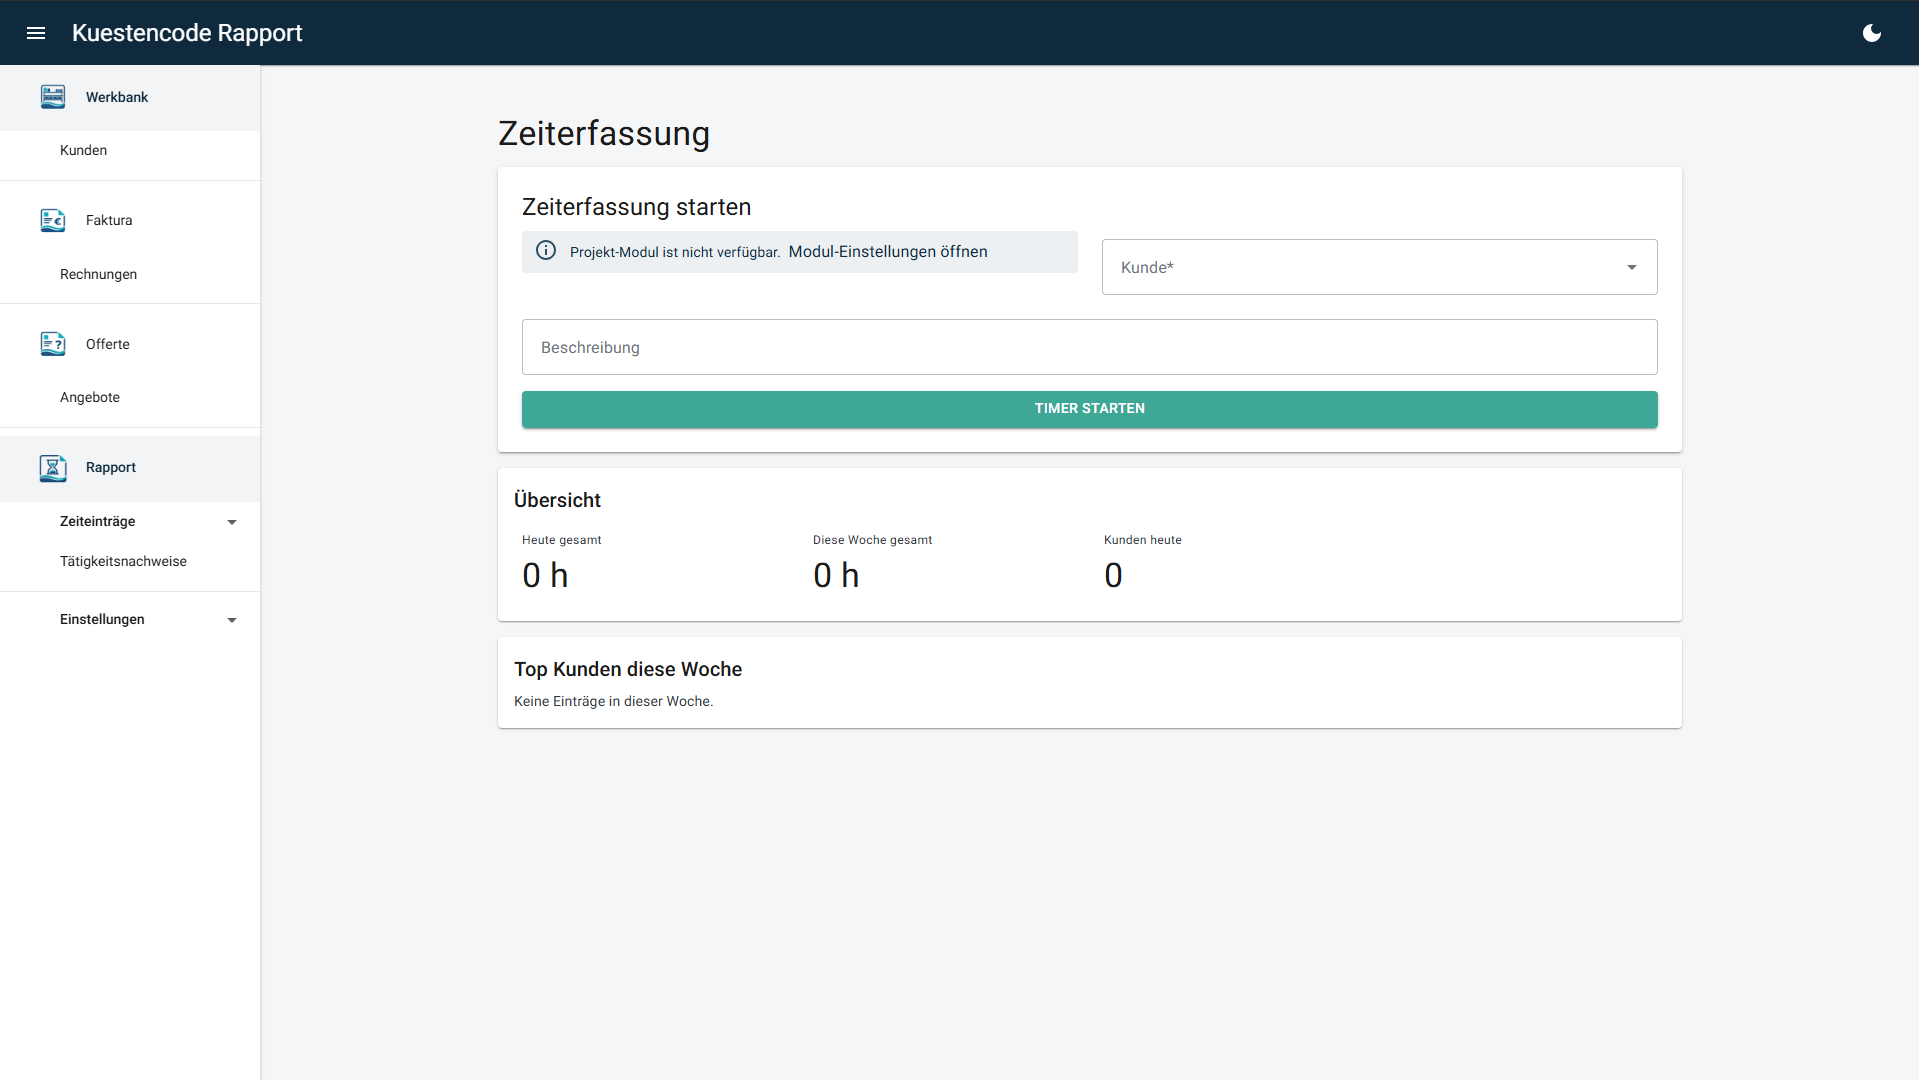Click the info icon in project notice
The image size is (1919, 1080).
coord(546,251)
